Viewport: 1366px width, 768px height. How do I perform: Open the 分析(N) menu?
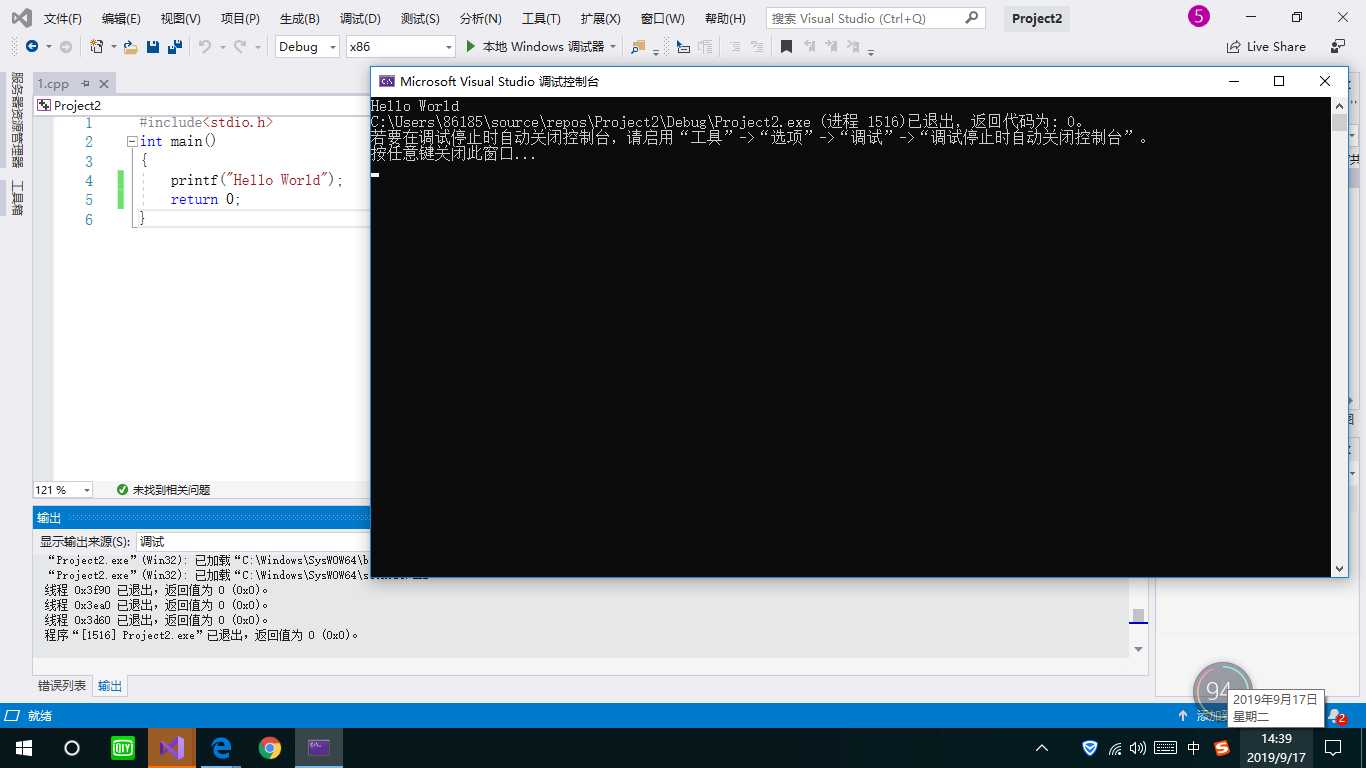pos(480,18)
